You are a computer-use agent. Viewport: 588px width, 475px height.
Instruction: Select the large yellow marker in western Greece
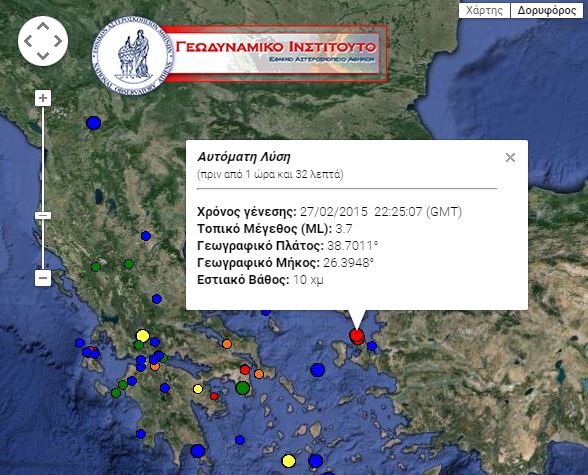(142, 335)
